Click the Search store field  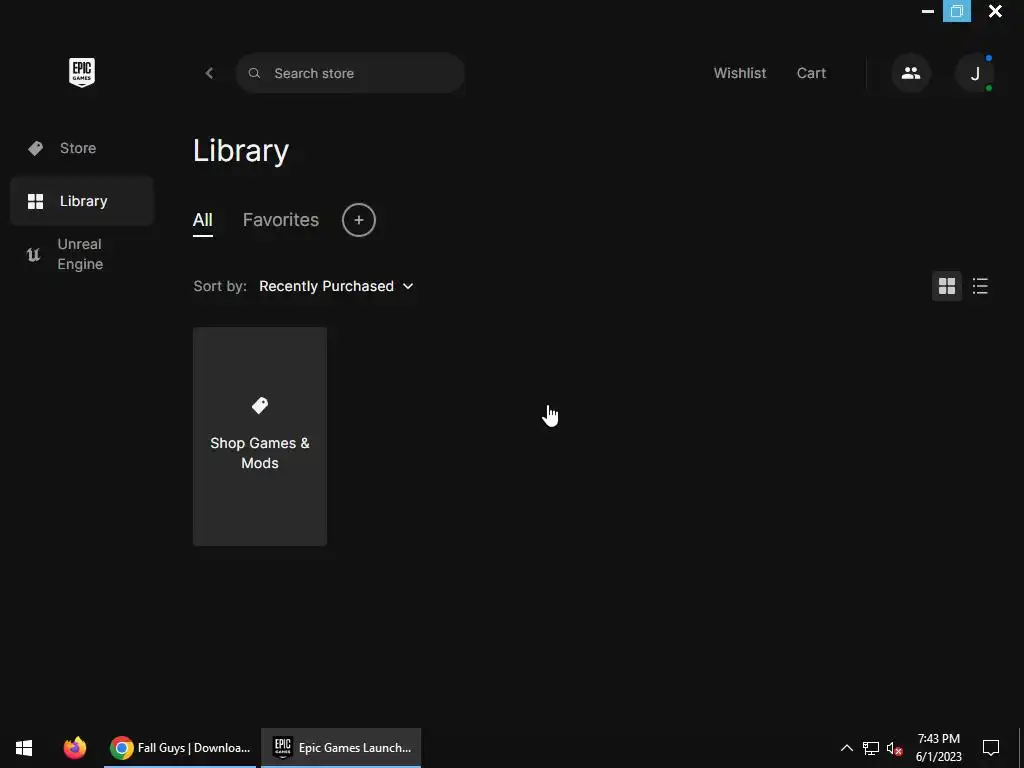tap(350, 73)
